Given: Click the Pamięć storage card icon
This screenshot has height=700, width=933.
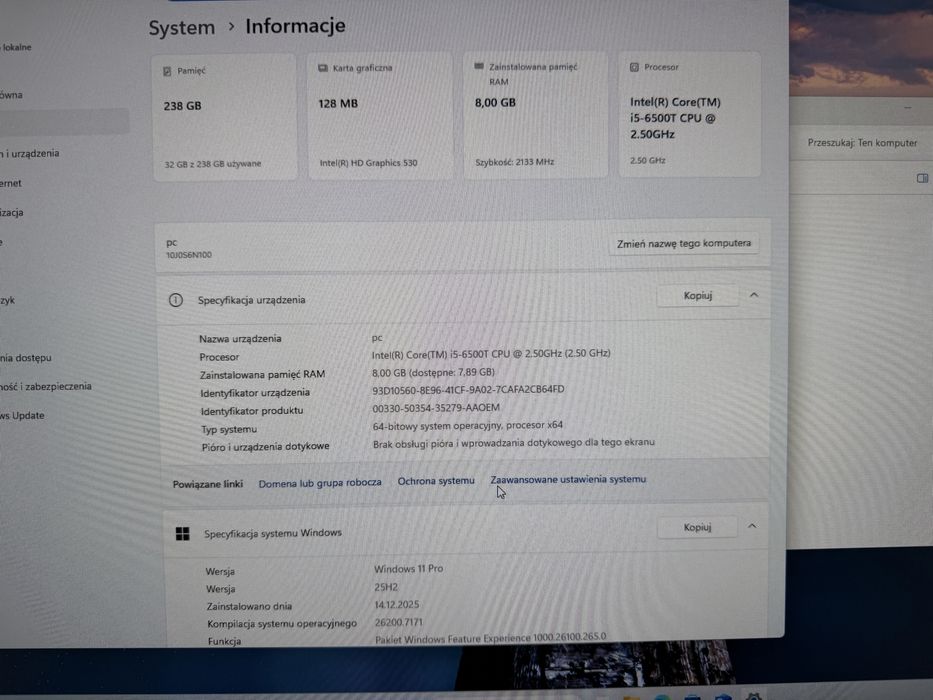Looking at the screenshot, I should click(x=167, y=71).
